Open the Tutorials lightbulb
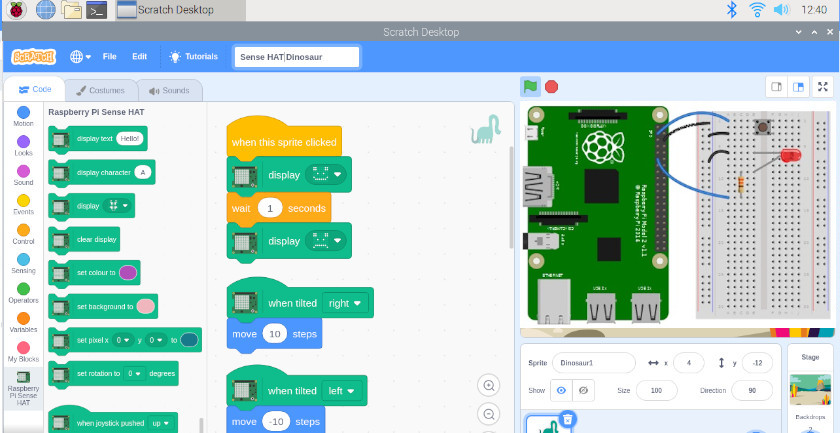The width and height of the screenshot is (840, 433). 193,56
